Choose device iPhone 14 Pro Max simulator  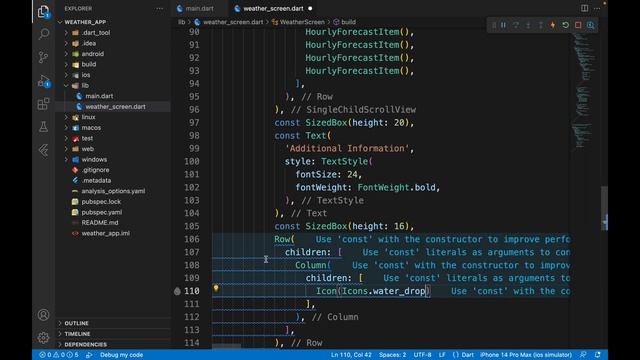coord(526,355)
